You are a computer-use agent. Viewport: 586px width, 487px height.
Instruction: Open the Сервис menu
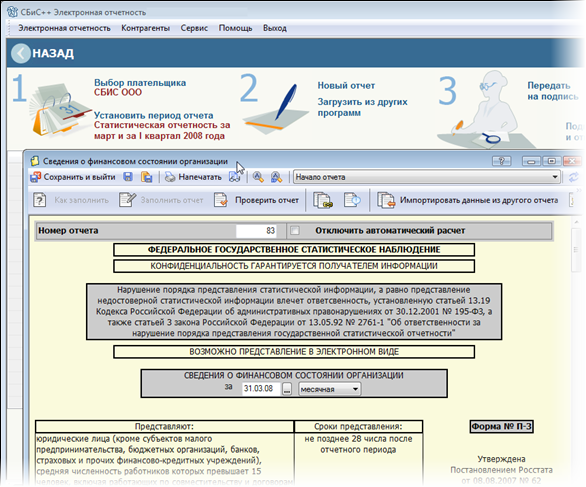point(194,28)
